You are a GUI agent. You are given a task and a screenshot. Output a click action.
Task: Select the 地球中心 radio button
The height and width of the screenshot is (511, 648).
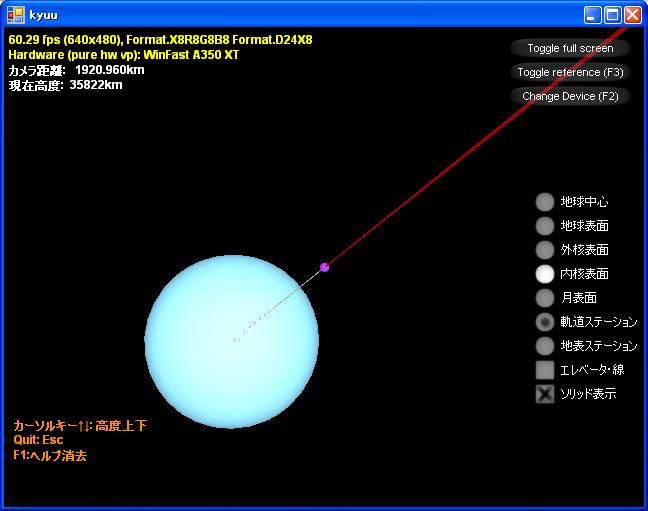point(544,202)
